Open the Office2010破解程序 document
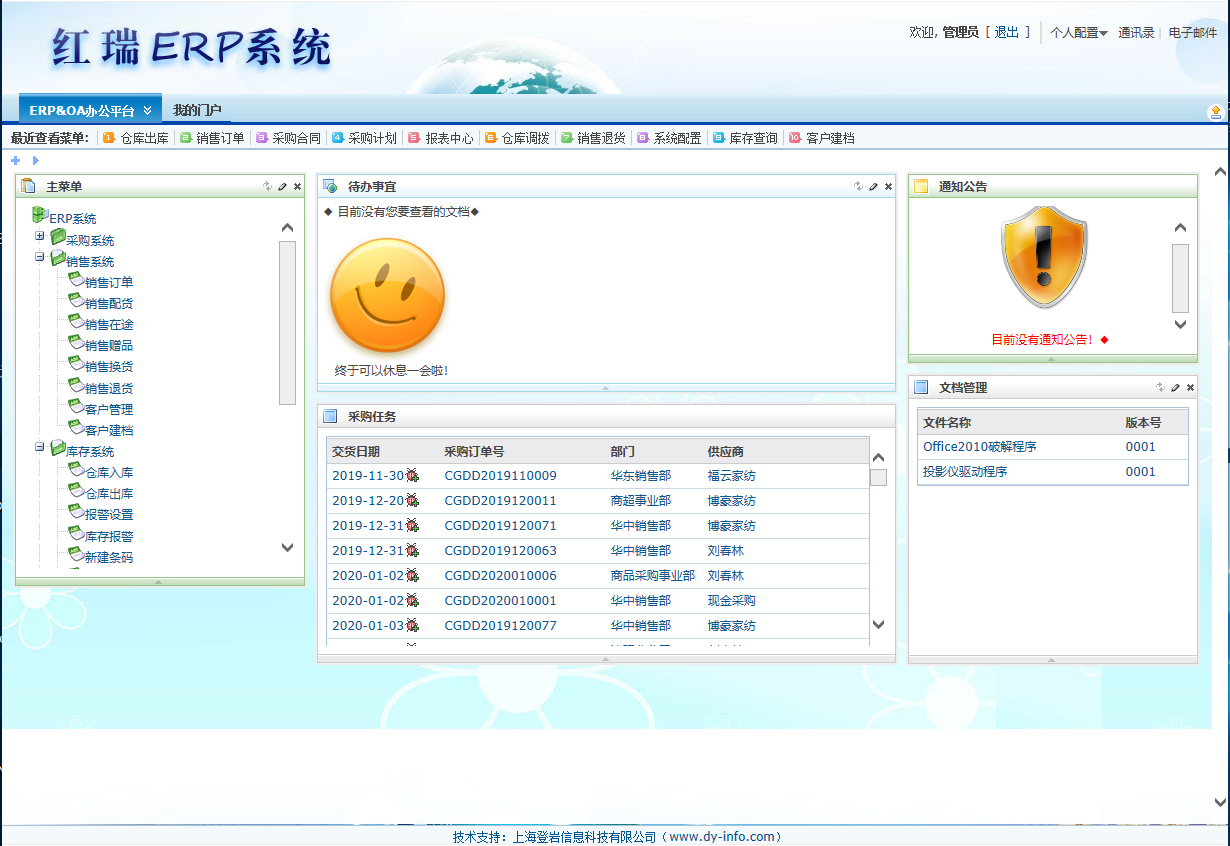The image size is (1230, 846). click(x=979, y=447)
